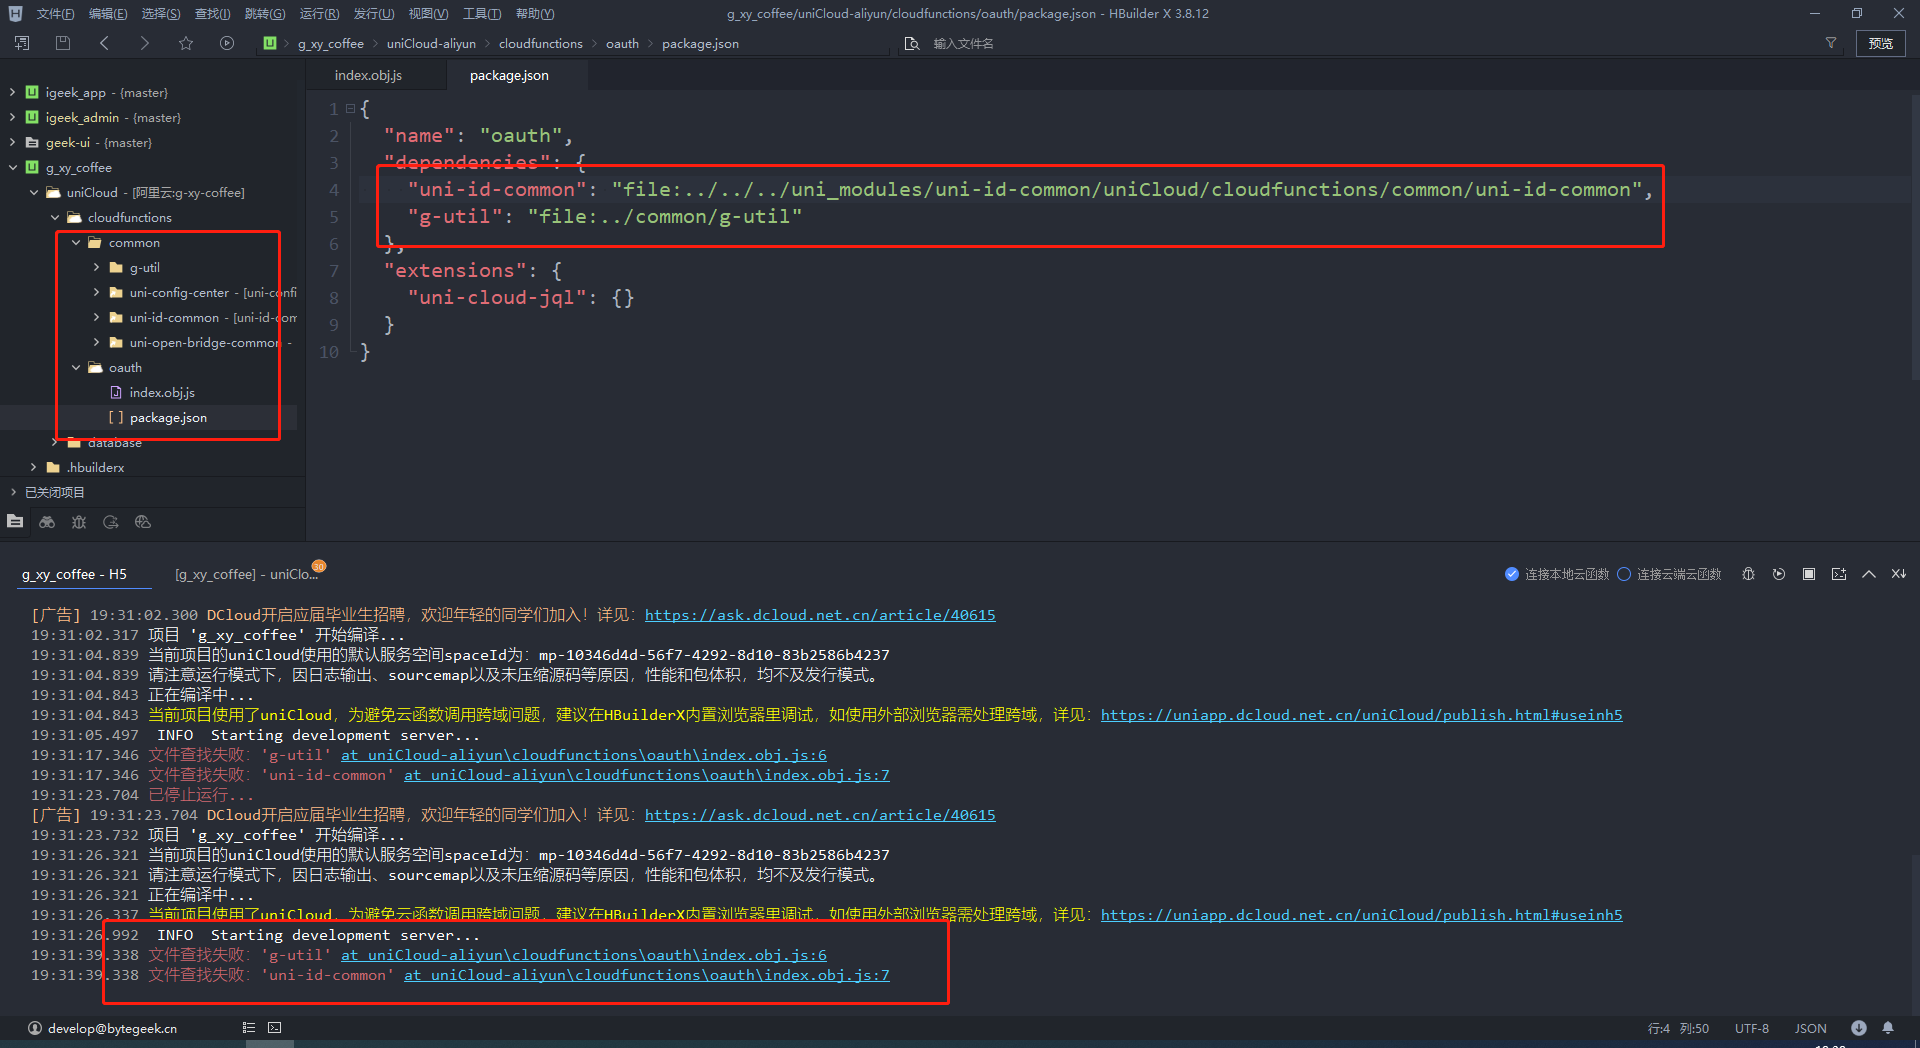Click the filter funnel icon
Viewport: 1920px width, 1048px height.
(1831, 43)
